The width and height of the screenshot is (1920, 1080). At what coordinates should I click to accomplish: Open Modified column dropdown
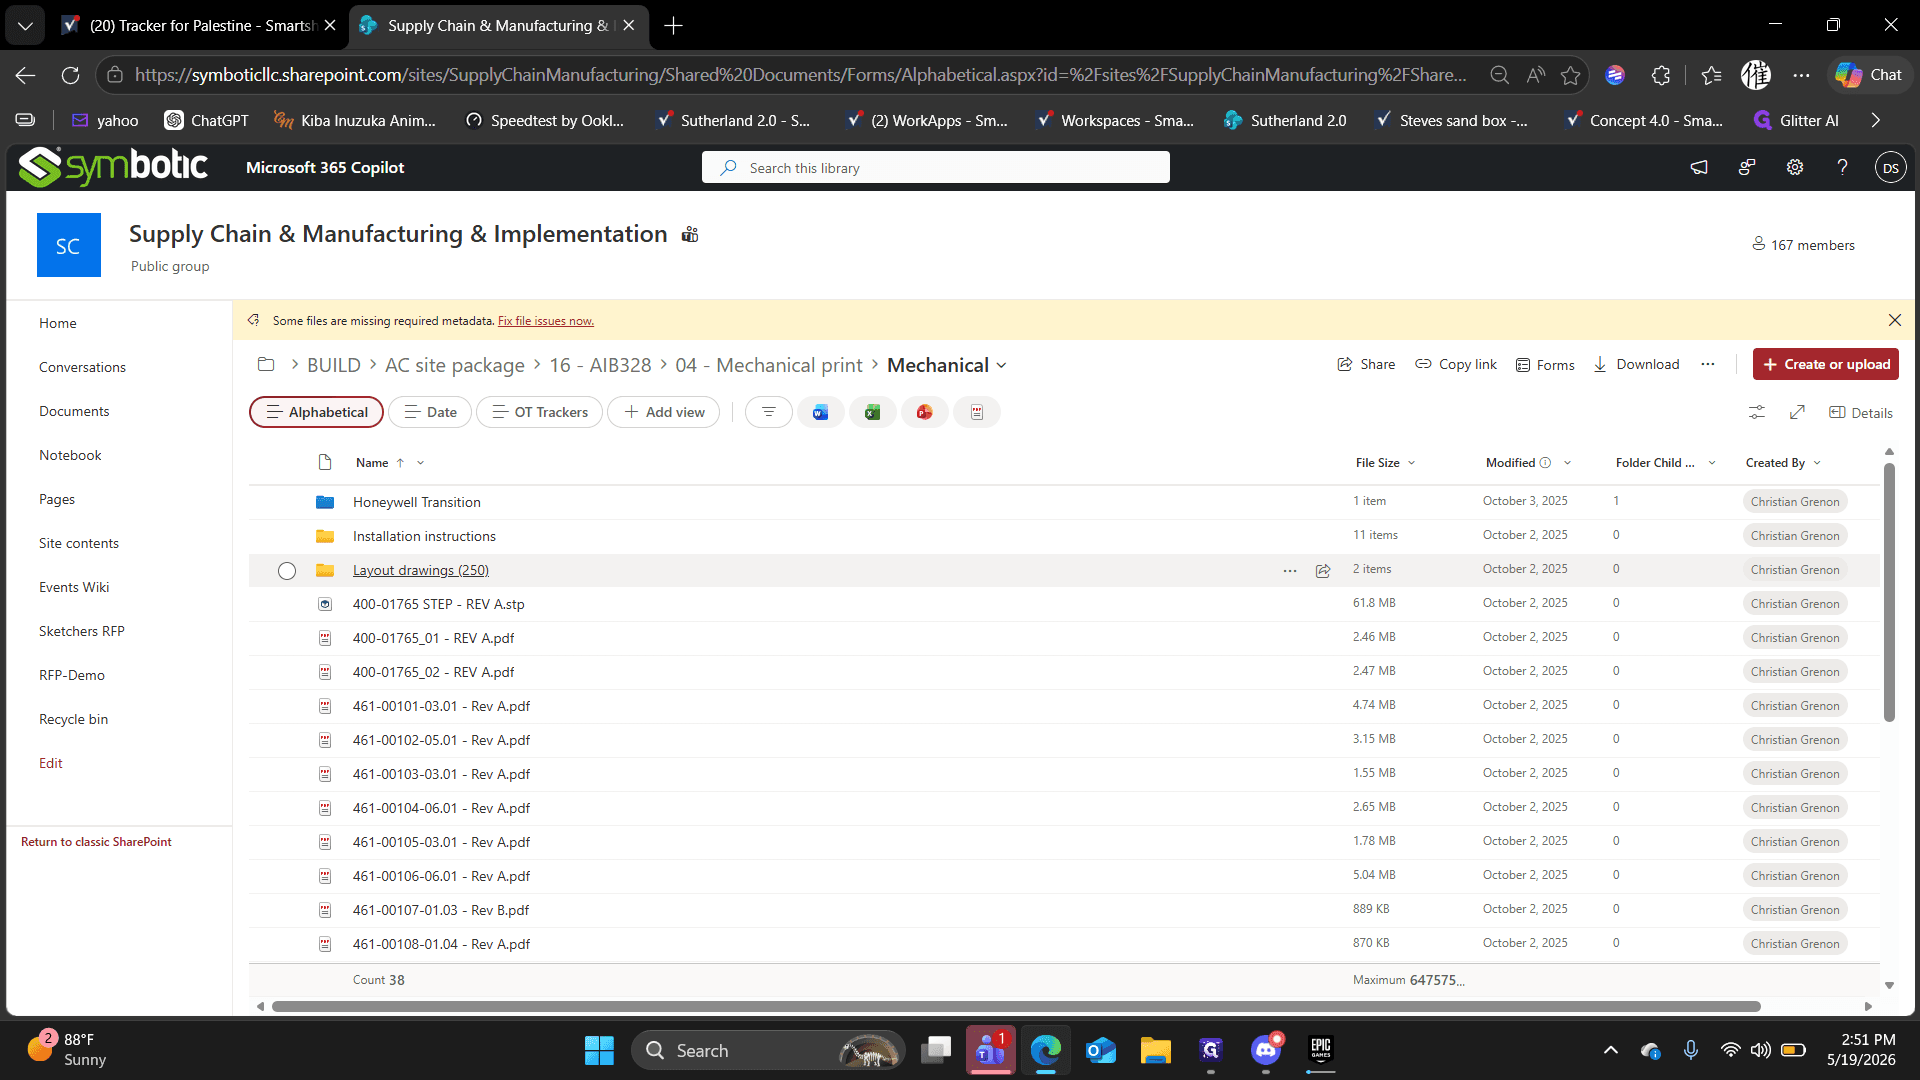point(1567,463)
